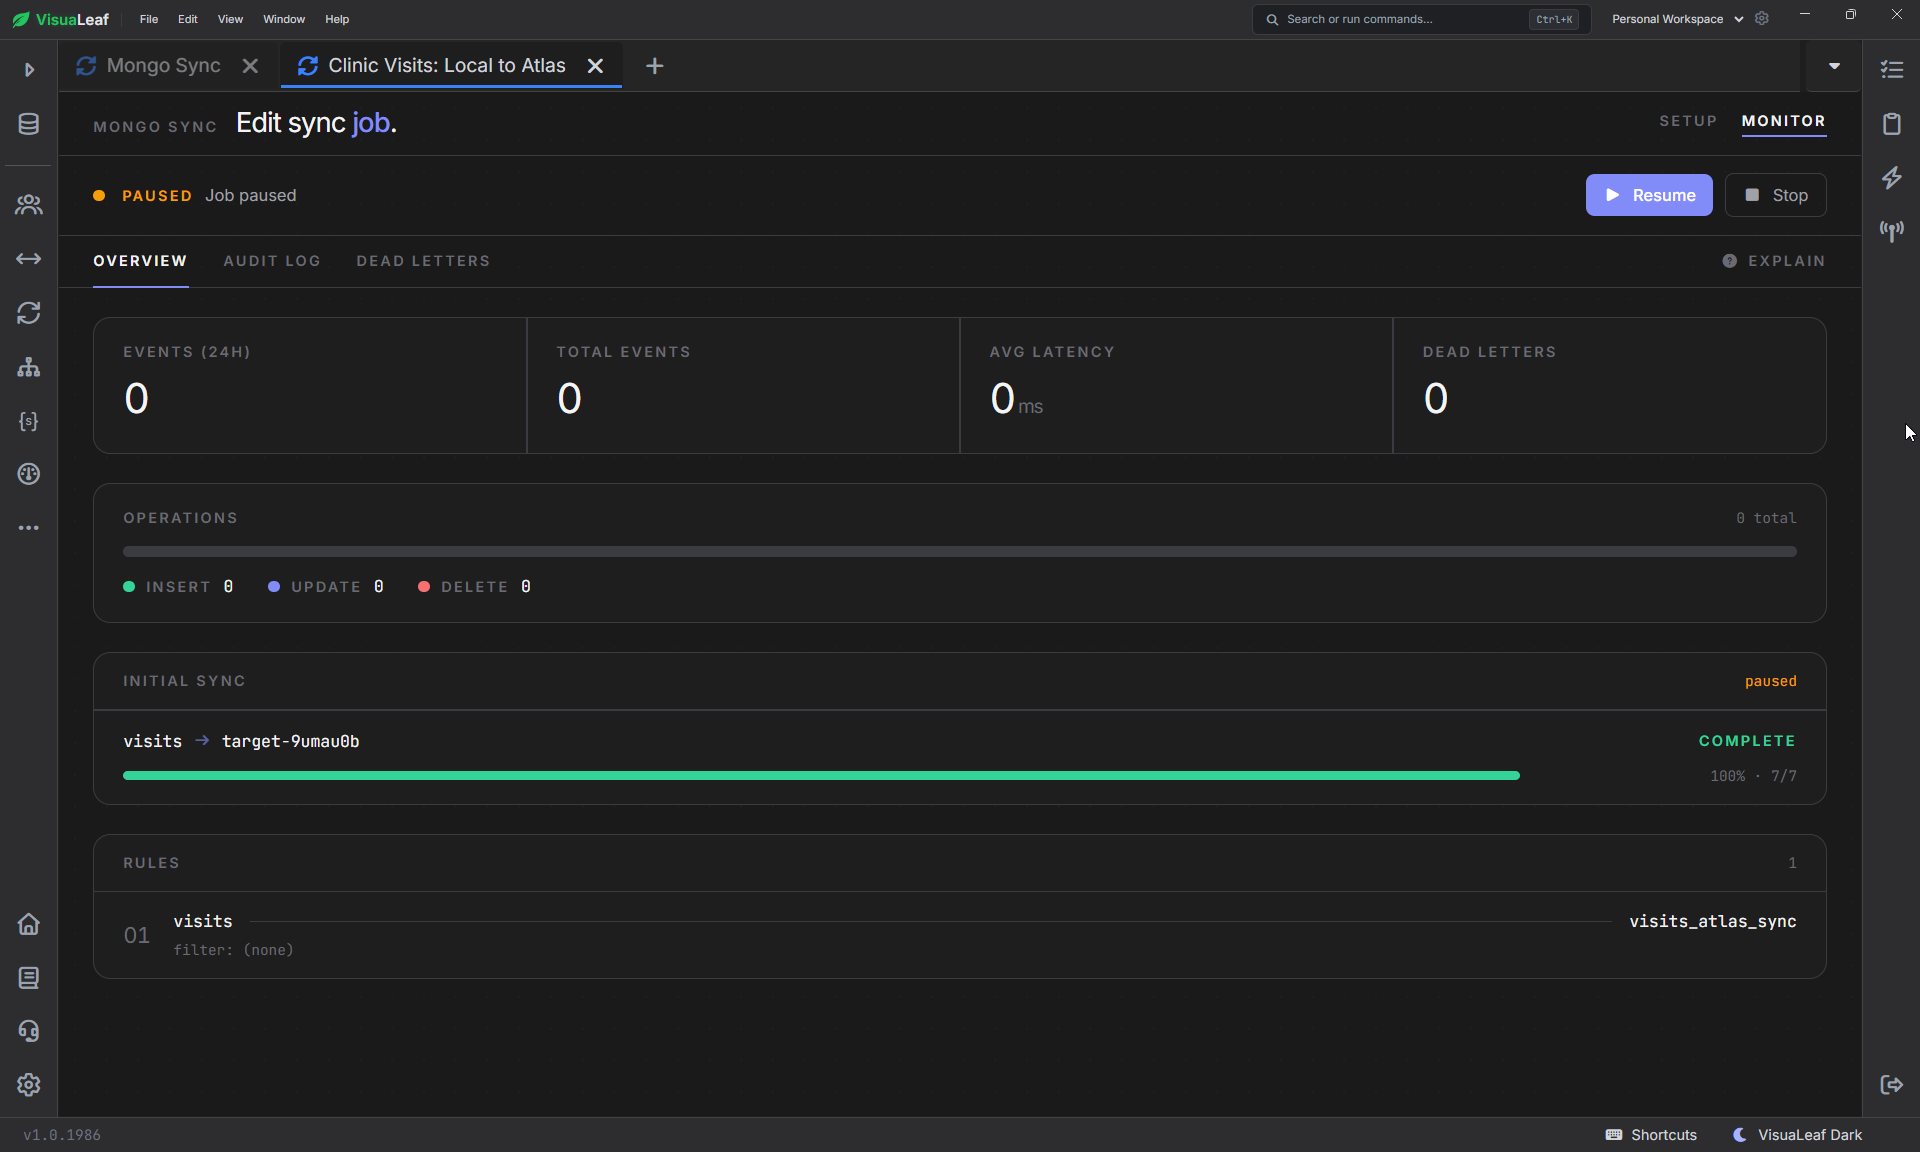Click the filter: (none) text
Image resolution: width=1920 pixels, height=1152 pixels.
[x=233, y=950]
